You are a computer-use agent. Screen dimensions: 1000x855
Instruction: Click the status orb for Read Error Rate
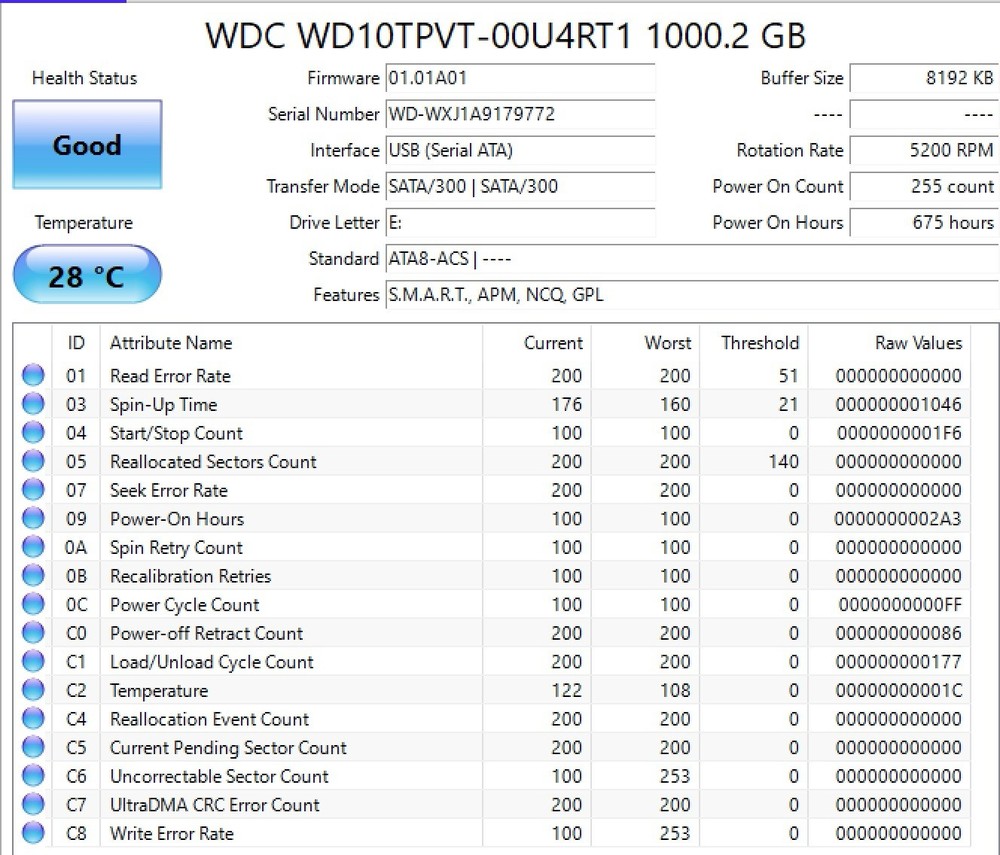click(33, 375)
